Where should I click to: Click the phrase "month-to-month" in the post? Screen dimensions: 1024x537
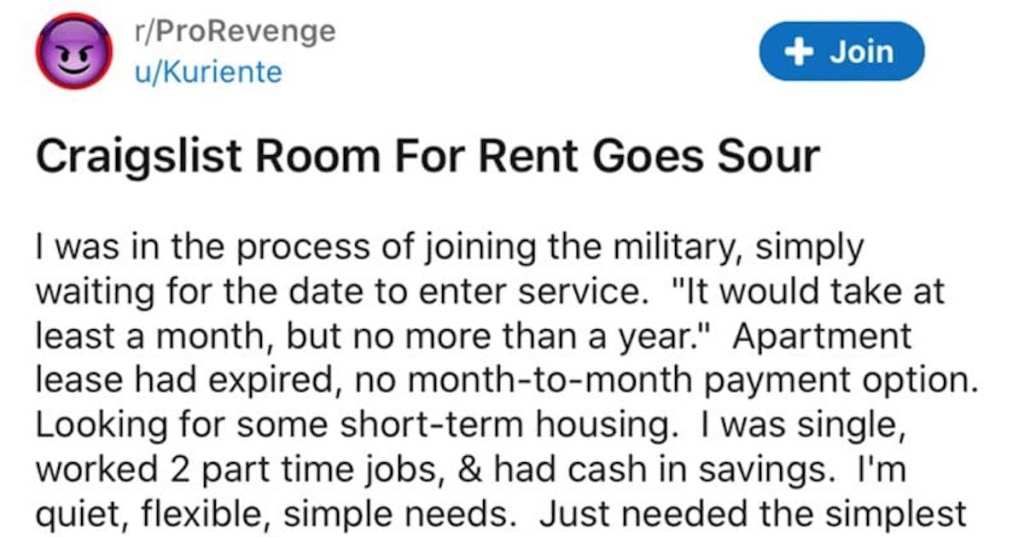click(552, 380)
